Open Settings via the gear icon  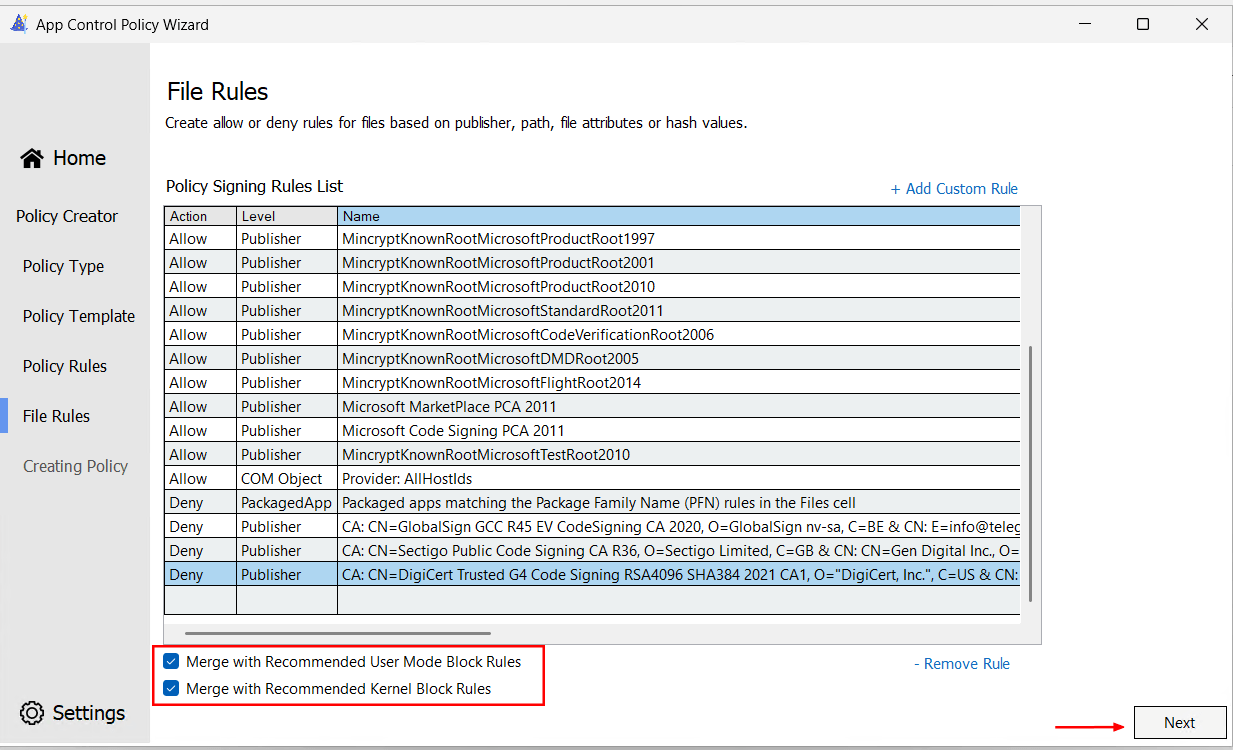pyautogui.click(x=32, y=713)
